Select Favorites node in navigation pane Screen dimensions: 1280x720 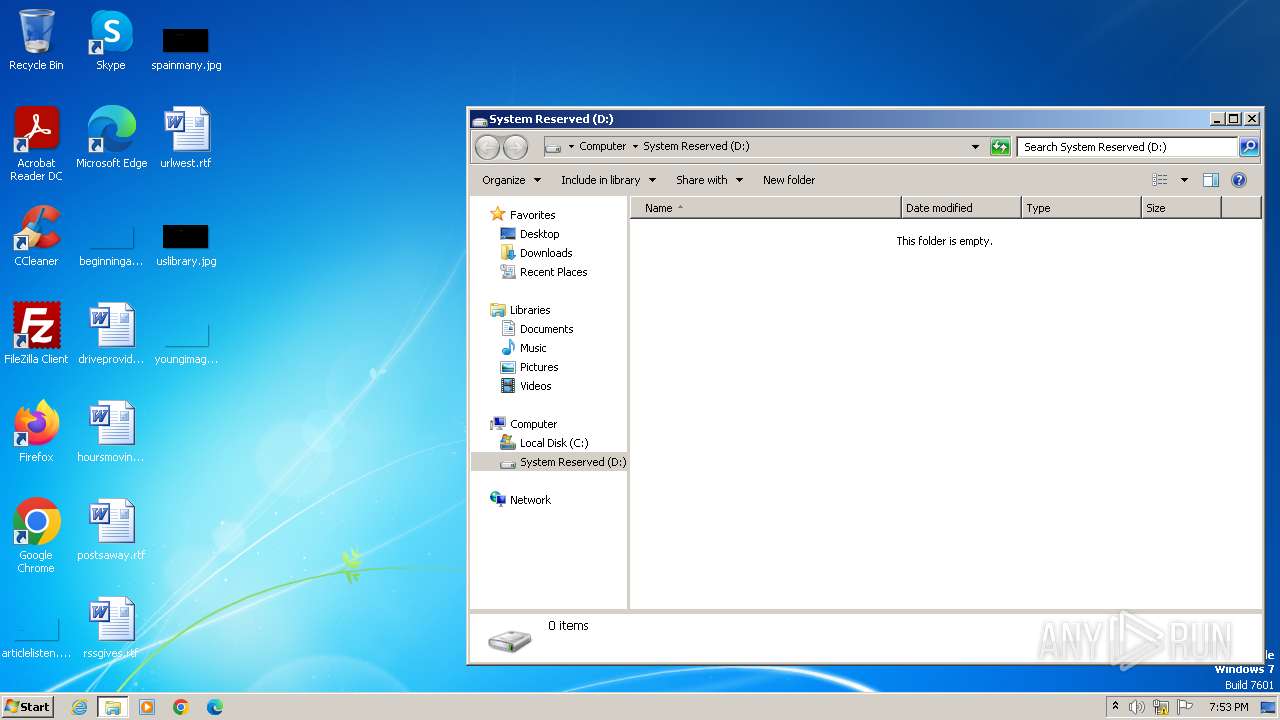532,215
